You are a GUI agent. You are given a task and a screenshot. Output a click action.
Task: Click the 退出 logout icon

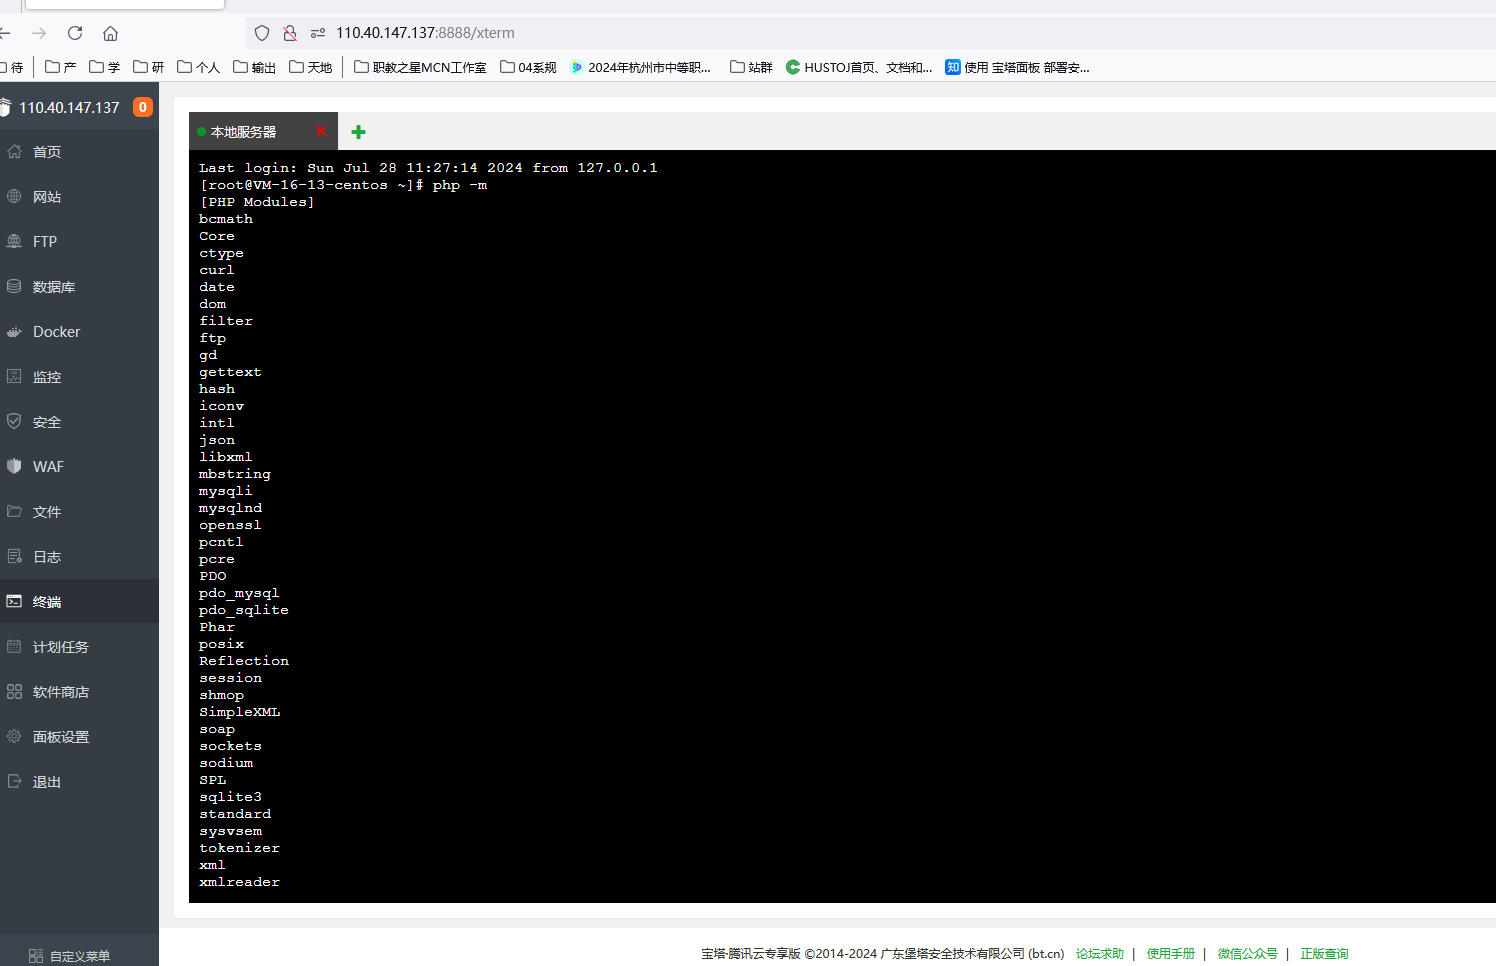coord(14,782)
